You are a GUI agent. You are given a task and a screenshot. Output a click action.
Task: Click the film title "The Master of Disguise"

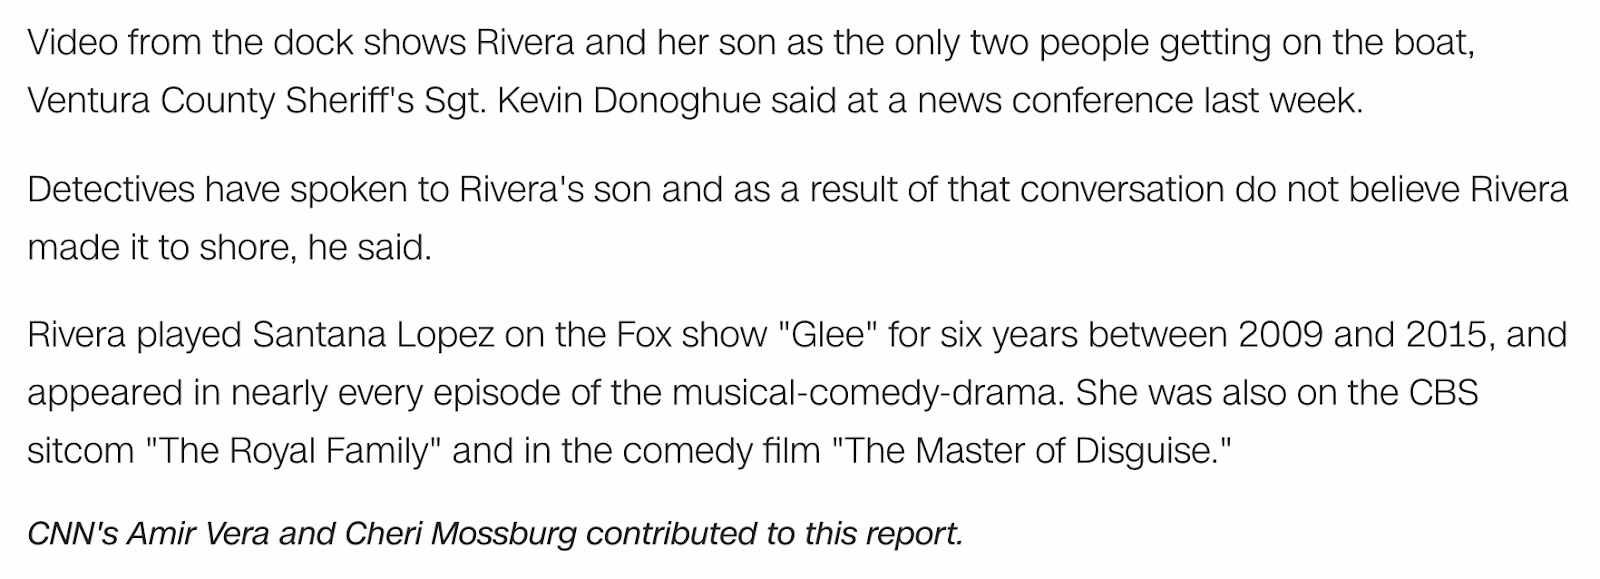[1033, 450]
